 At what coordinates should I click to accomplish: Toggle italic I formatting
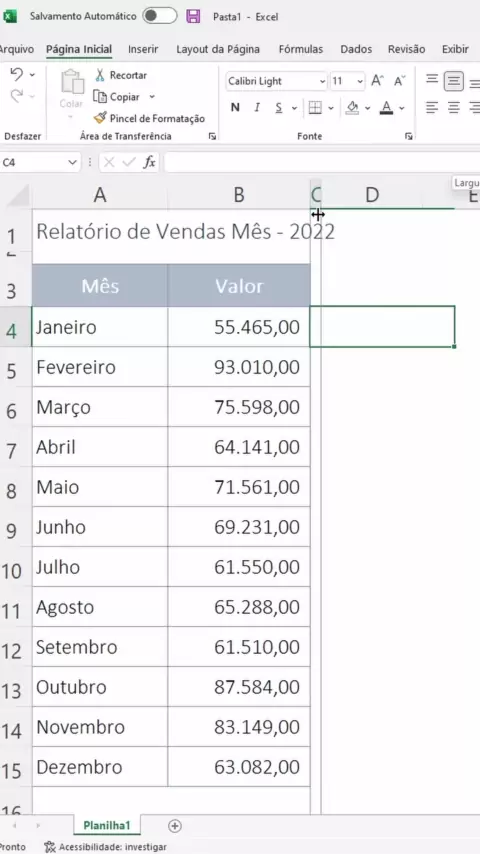tap(257, 107)
